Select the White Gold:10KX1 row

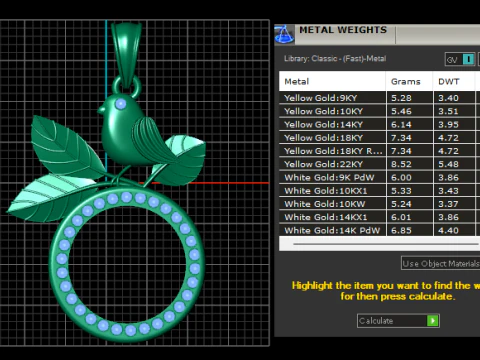click(379, 191)
